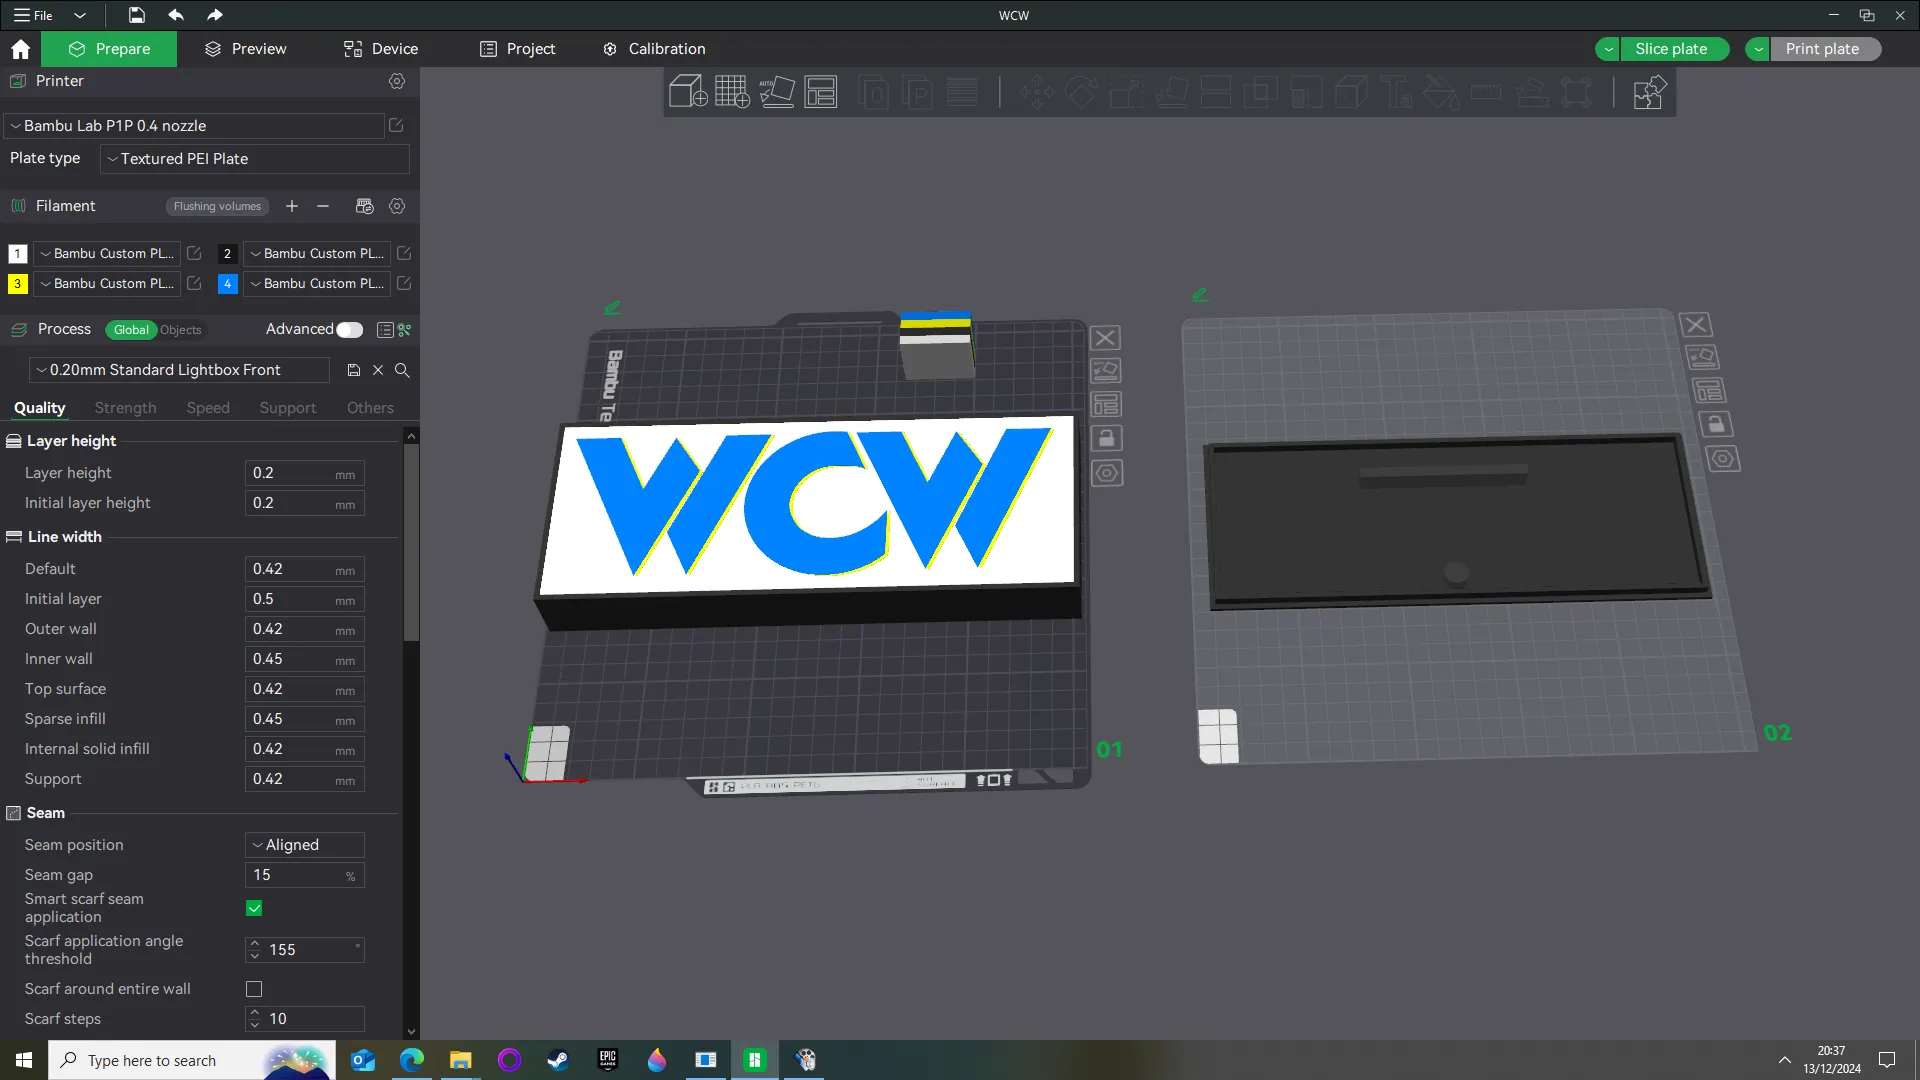Open the Plate type dropdown

coord(254,159)
